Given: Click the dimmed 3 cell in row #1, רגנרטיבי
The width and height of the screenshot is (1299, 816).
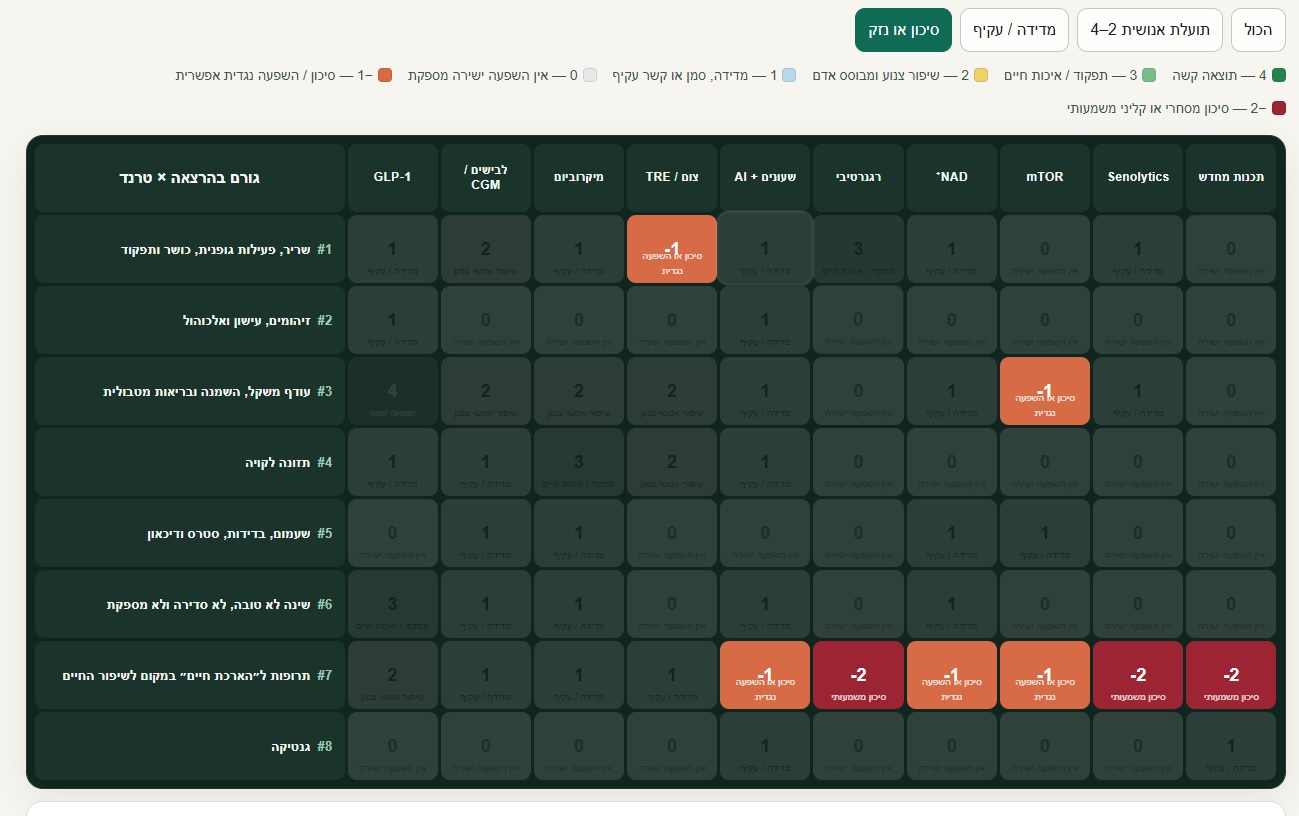Looking at the screenshot, I should click(858, 249).
